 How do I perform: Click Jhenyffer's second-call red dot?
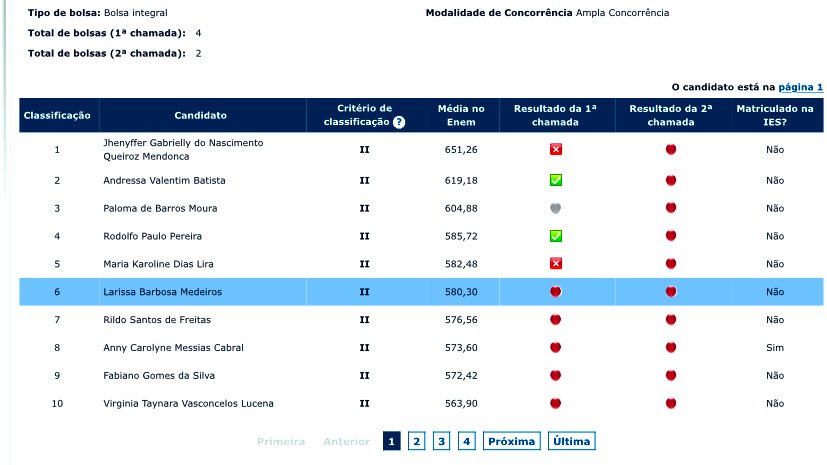[x=671, y=149]
